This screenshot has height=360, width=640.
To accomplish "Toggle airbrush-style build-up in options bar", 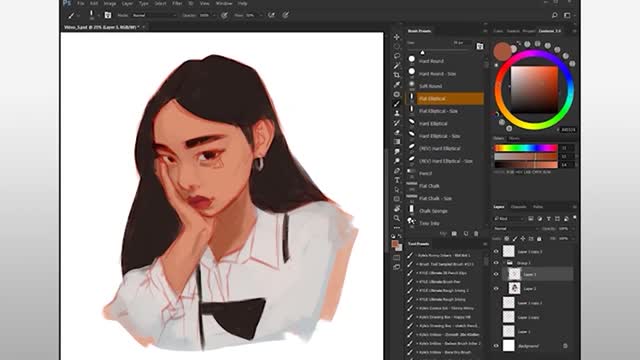I will 271,15.
